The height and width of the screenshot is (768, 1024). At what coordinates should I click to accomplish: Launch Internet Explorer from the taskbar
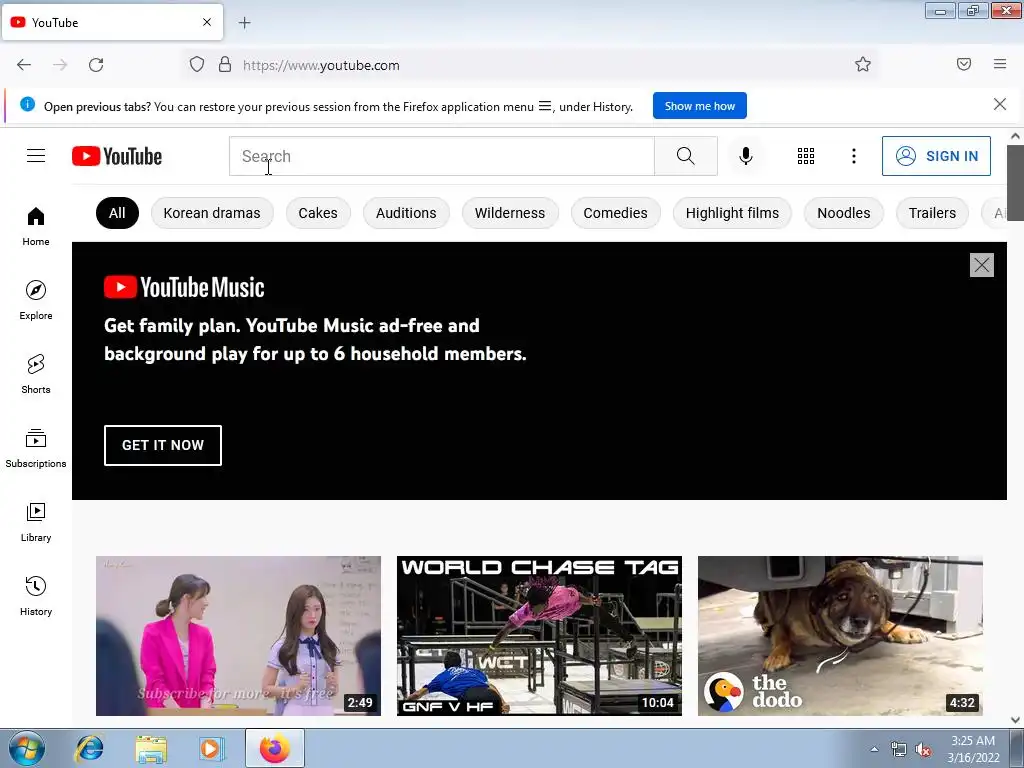click(89, 748)
